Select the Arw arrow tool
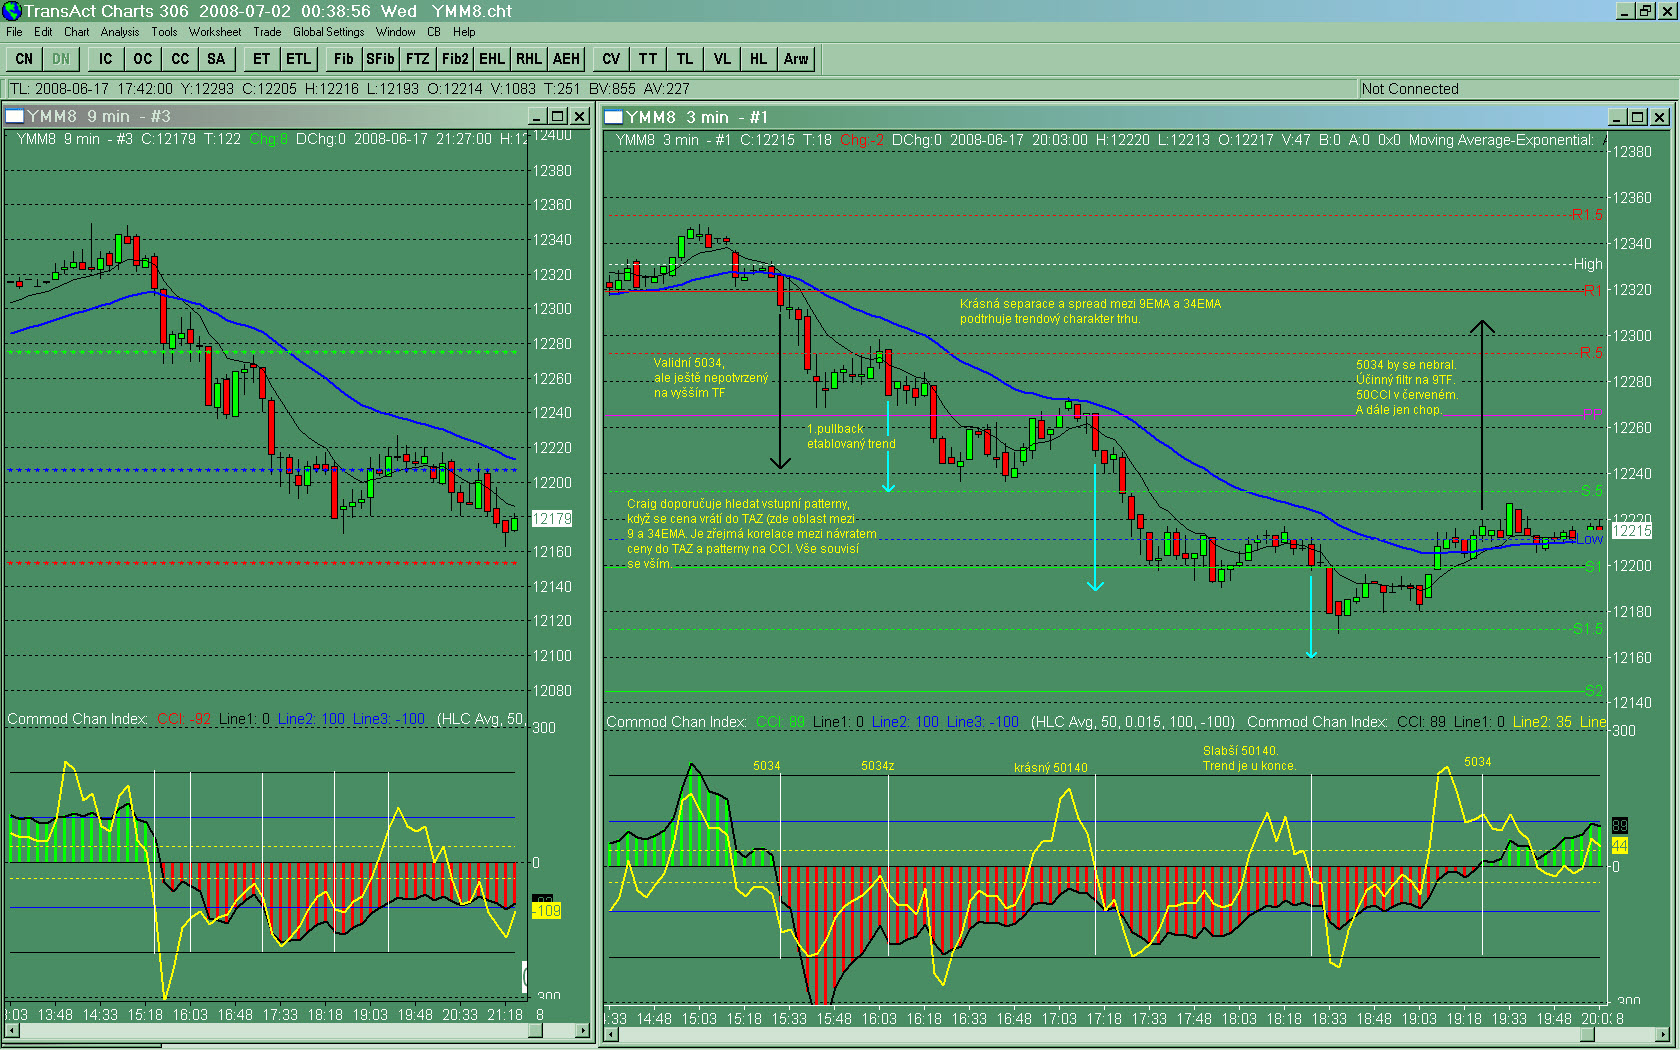Viewport: 1680px width, 1050px height. (x=796, y=59)
